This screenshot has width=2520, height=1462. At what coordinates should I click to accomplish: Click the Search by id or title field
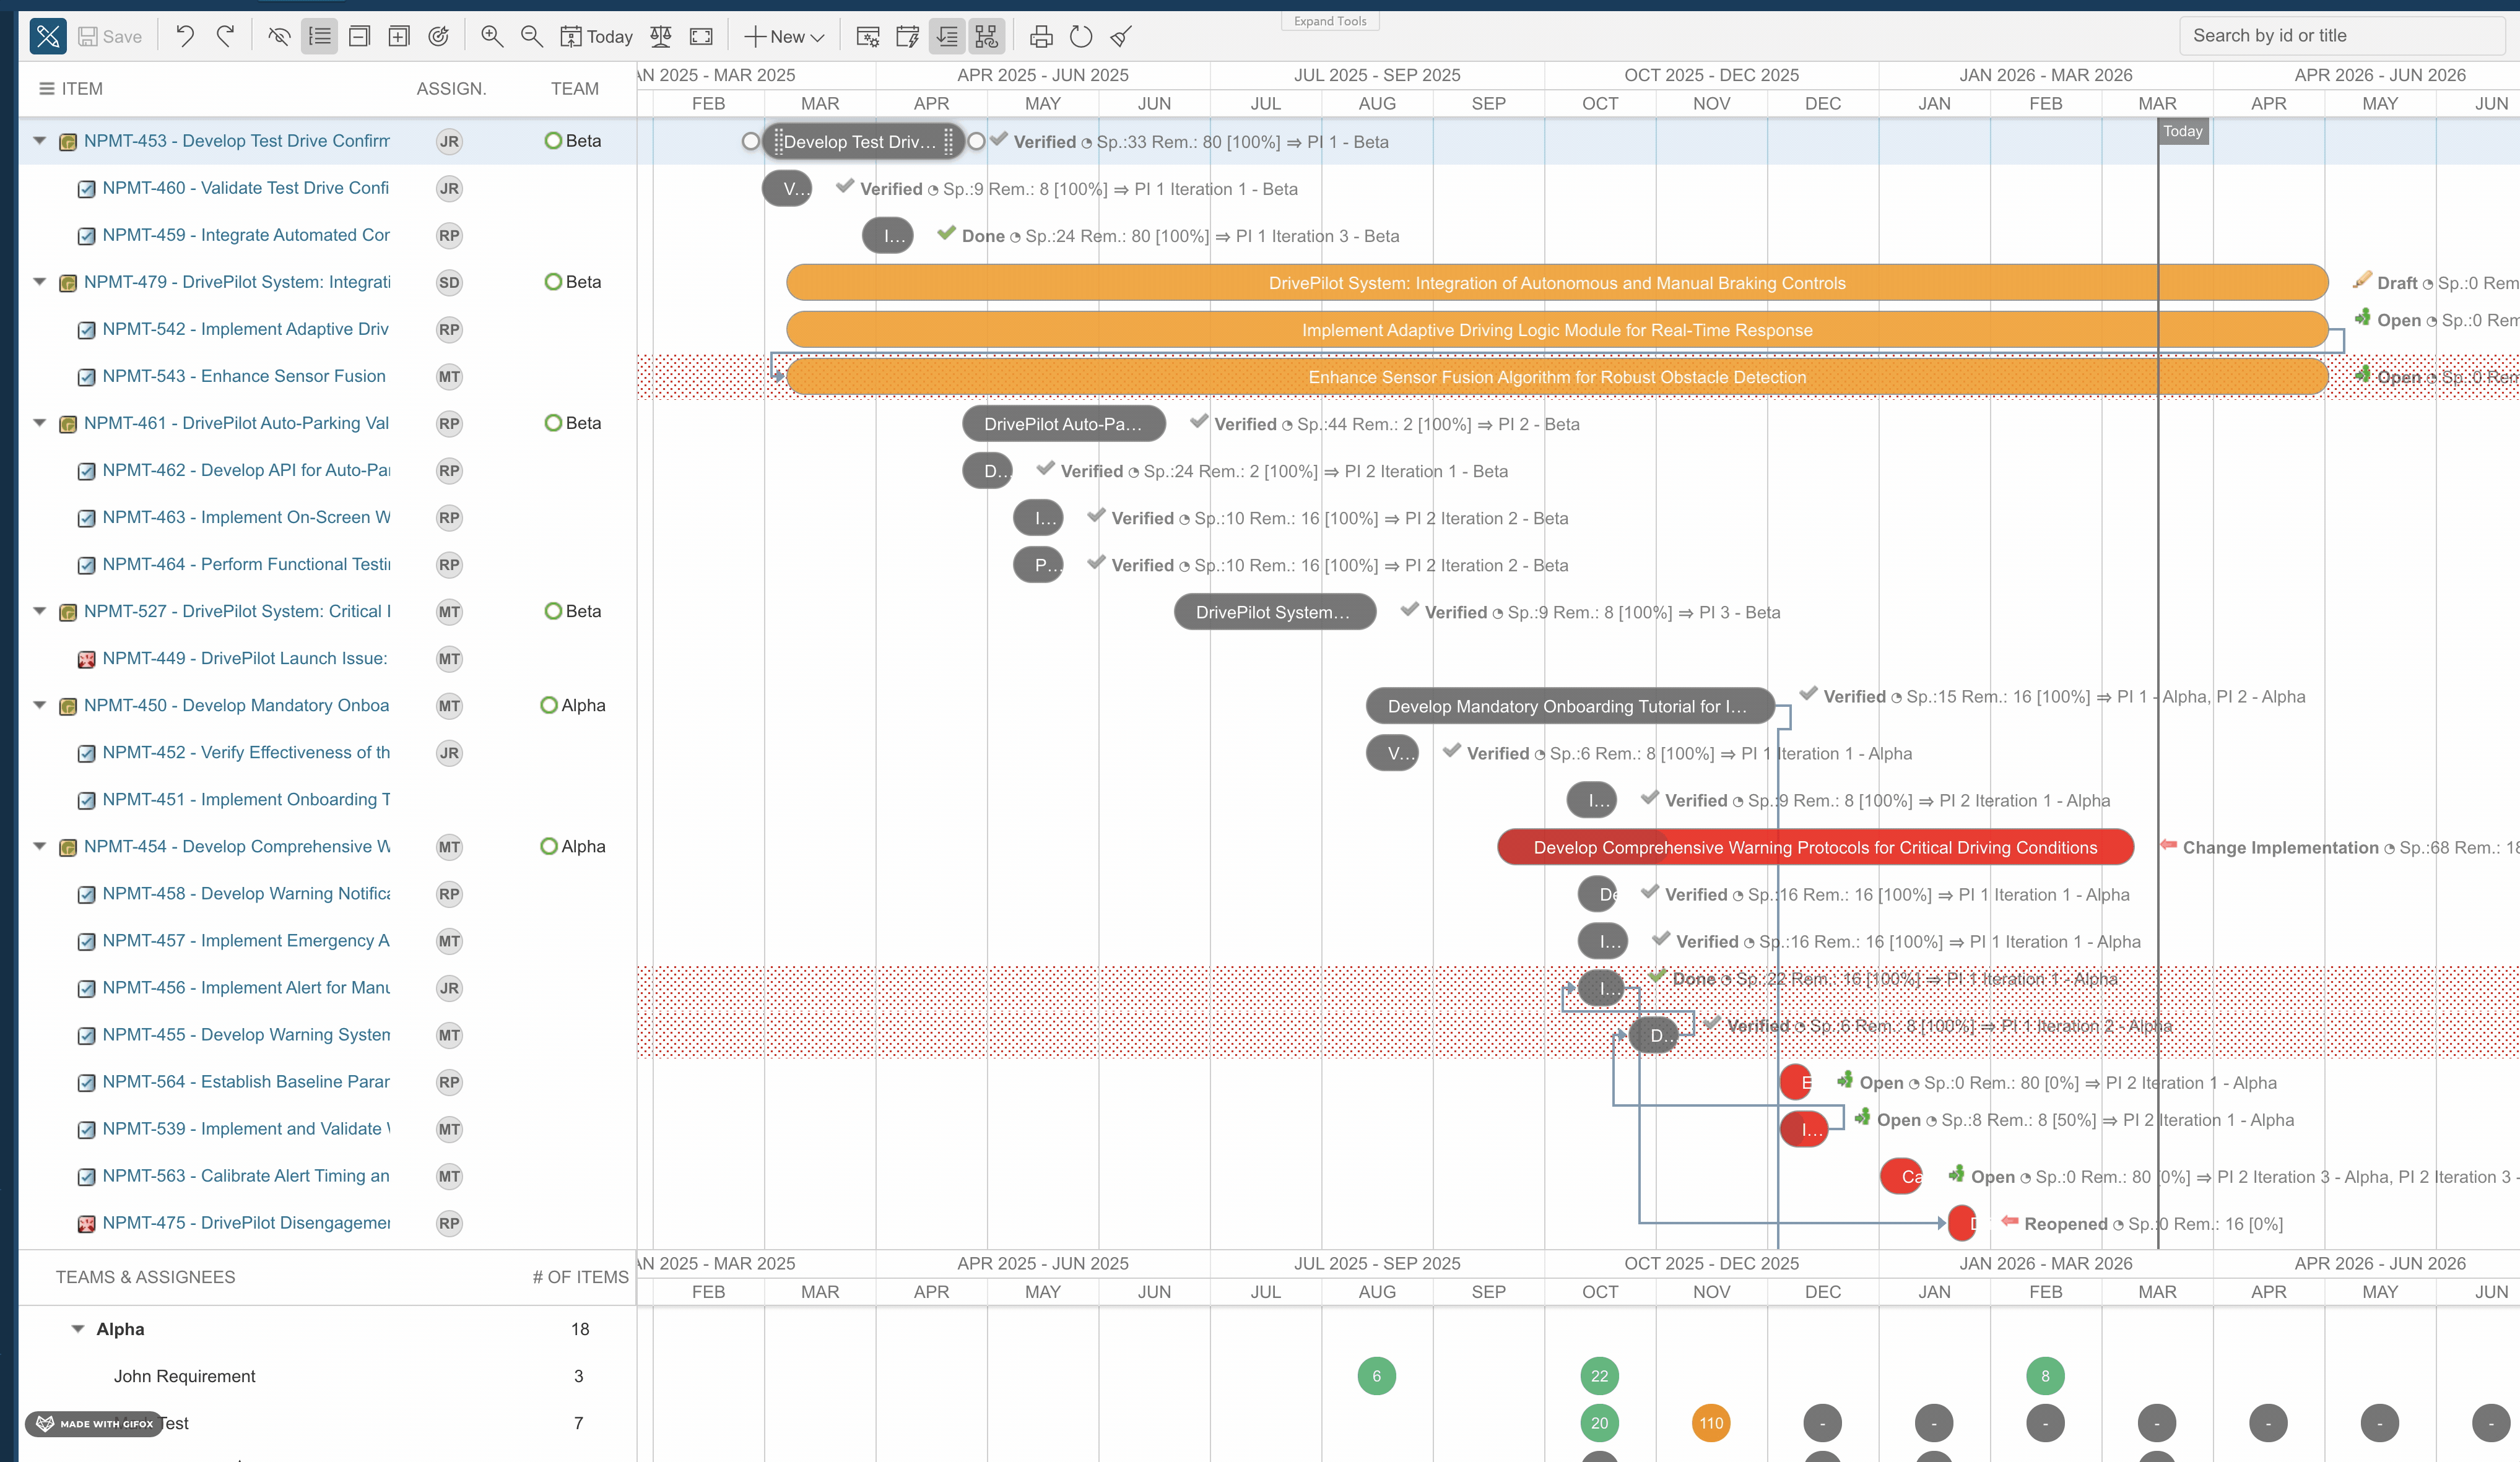[2340, 36]
